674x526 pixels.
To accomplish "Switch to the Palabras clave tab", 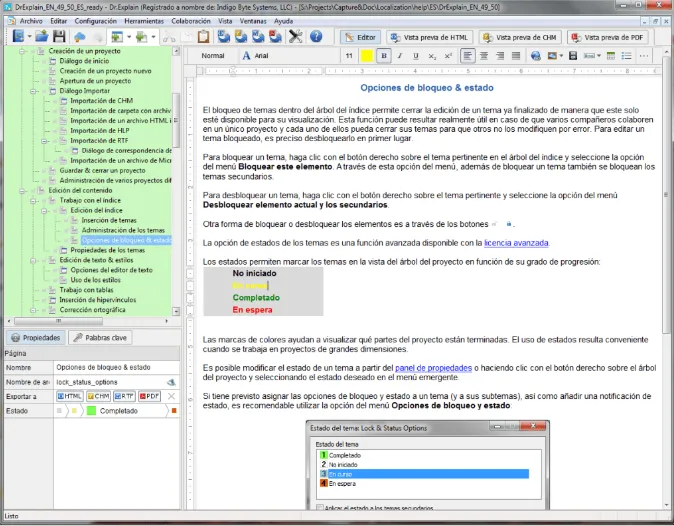I will pyautogui.click(x=100, y=338).
